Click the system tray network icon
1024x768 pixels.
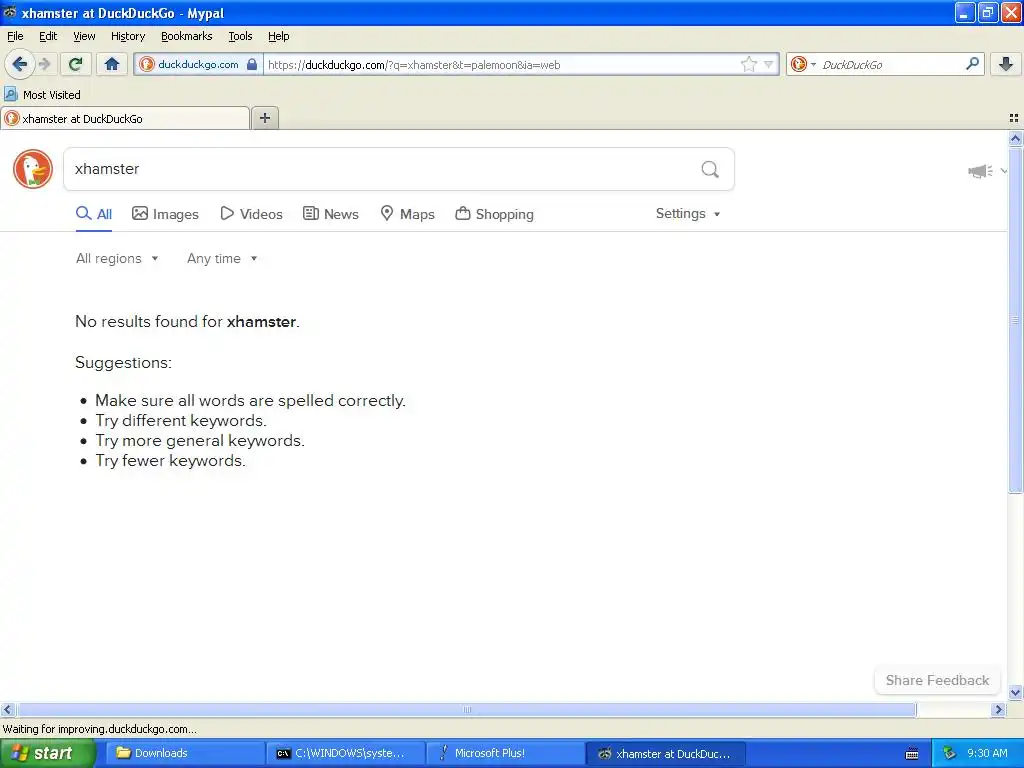950,753
